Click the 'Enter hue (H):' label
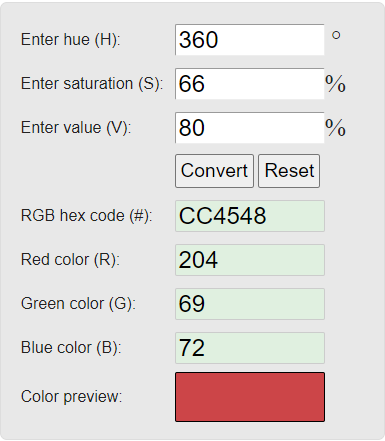Image resolution: width=385 pixels, height=441 pixels. click(x=70, y=40)
